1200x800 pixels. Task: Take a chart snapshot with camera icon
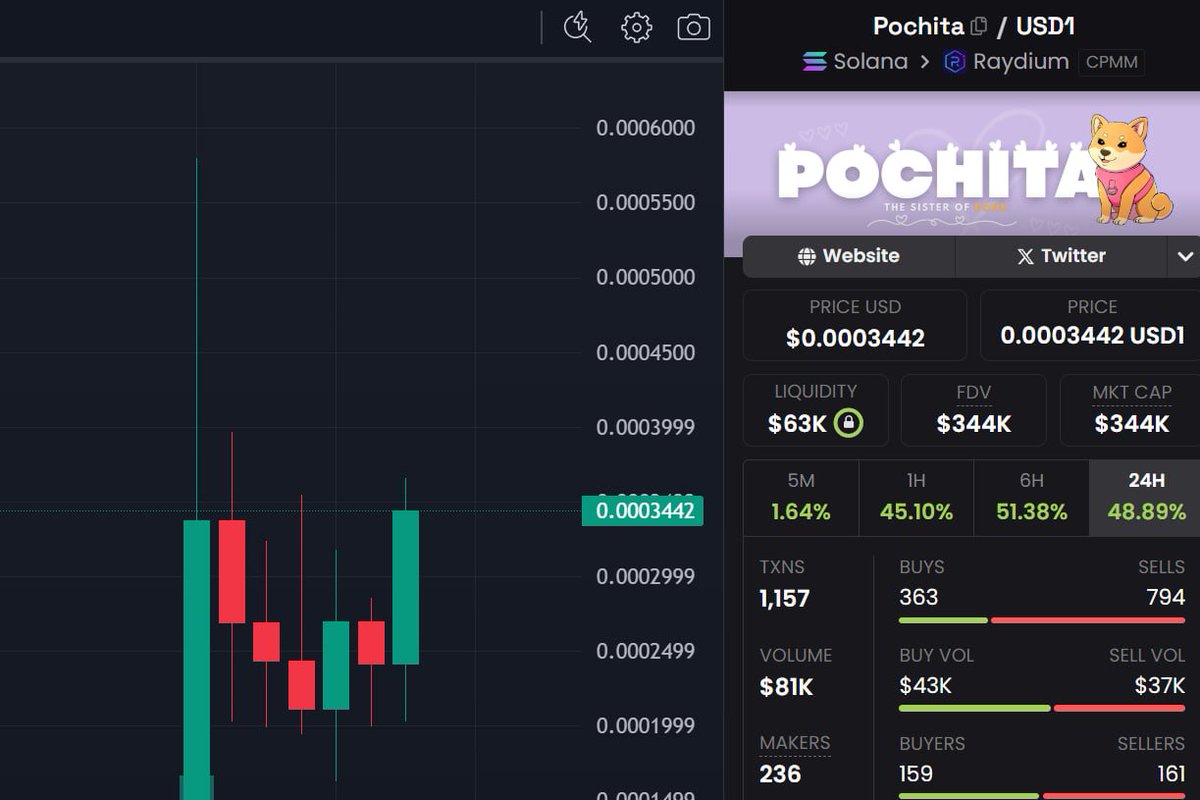pyautogui.click(x=694, y=27)
